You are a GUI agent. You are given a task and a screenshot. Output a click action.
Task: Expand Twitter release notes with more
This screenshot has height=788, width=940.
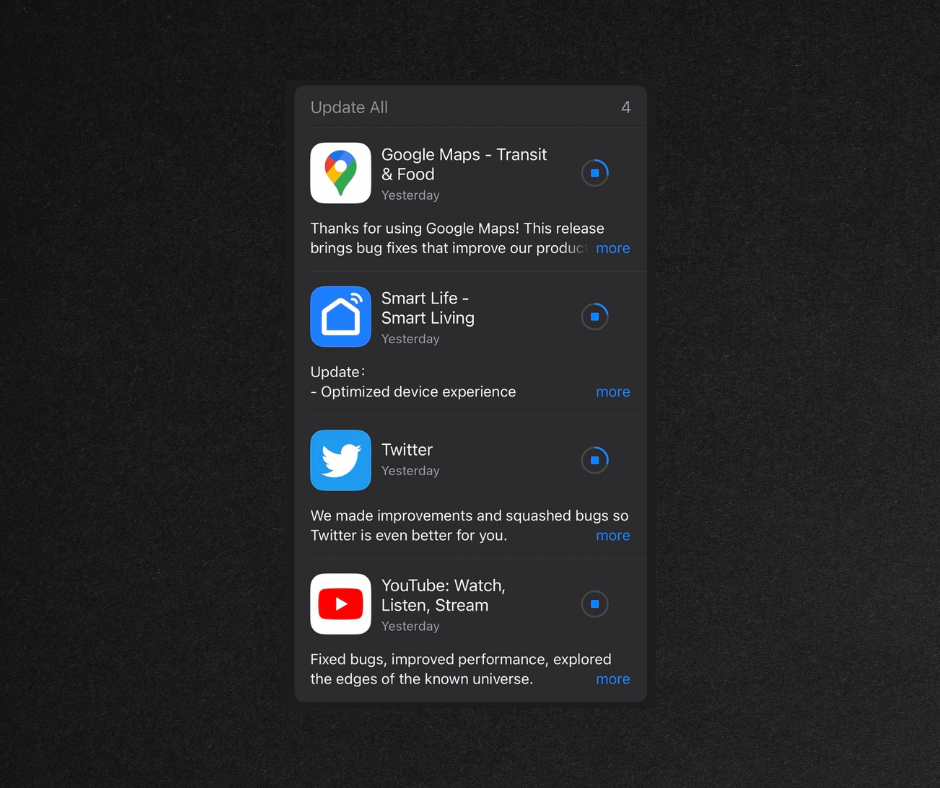(613, 536)
